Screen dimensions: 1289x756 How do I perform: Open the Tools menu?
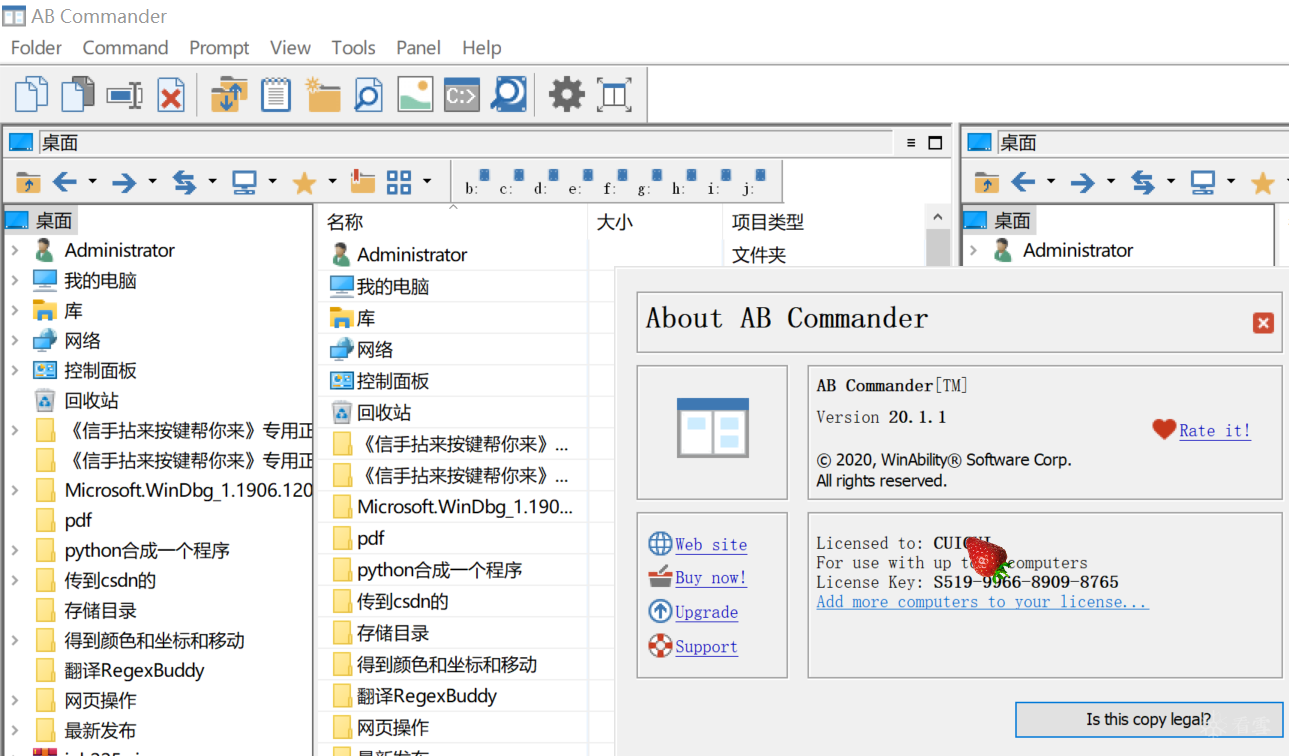click(x=353, y=48)
